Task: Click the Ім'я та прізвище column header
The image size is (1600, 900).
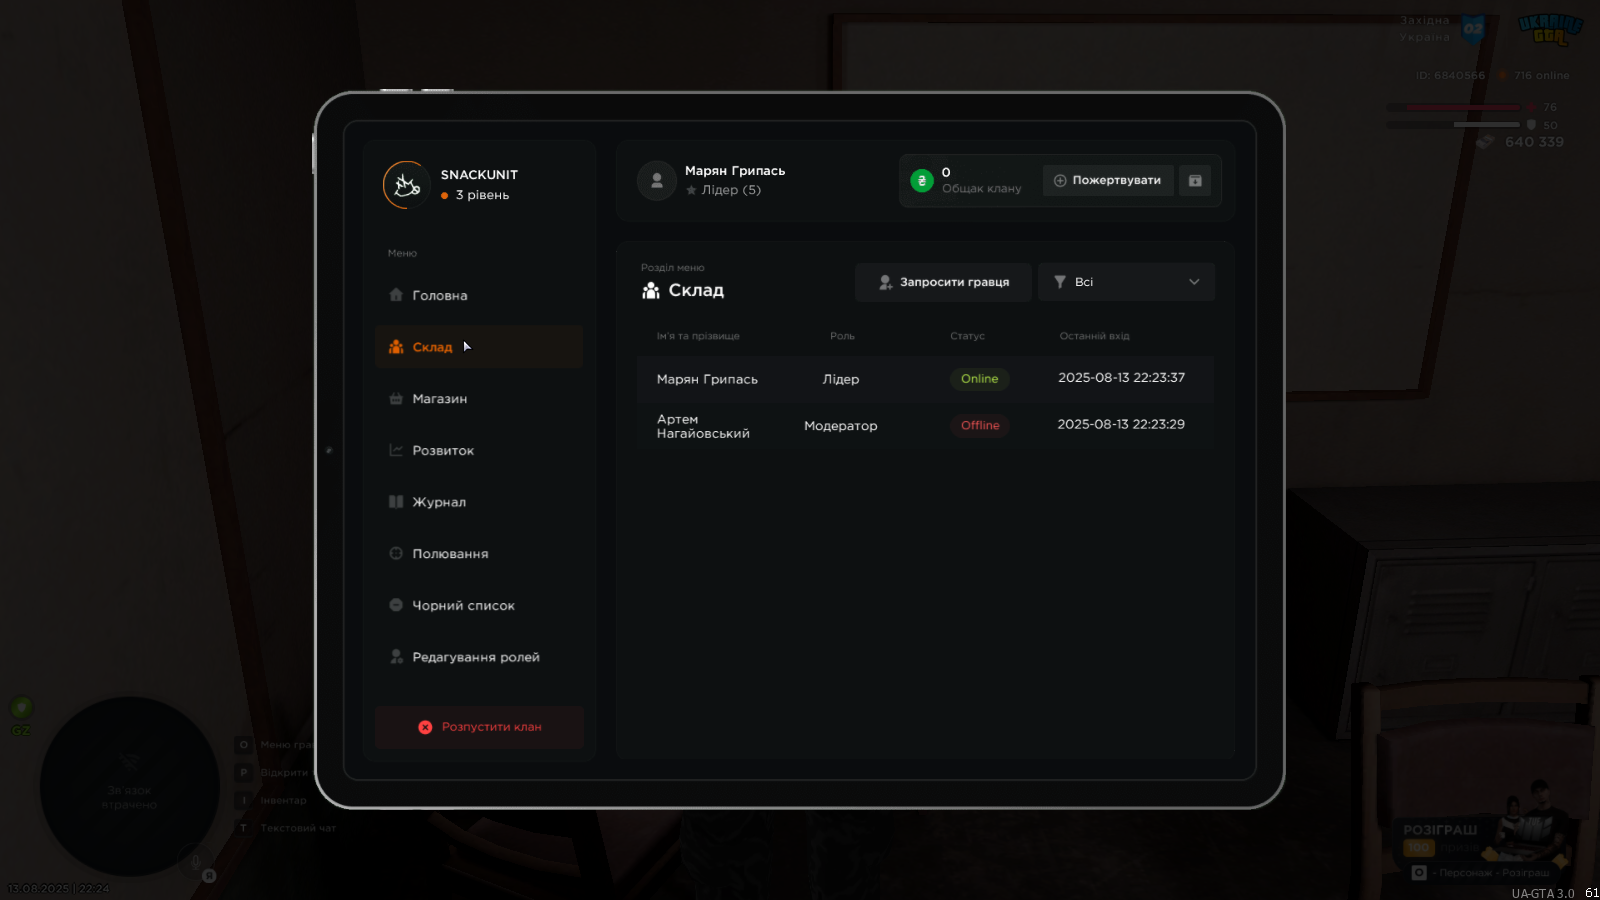Action: point(698,336)
